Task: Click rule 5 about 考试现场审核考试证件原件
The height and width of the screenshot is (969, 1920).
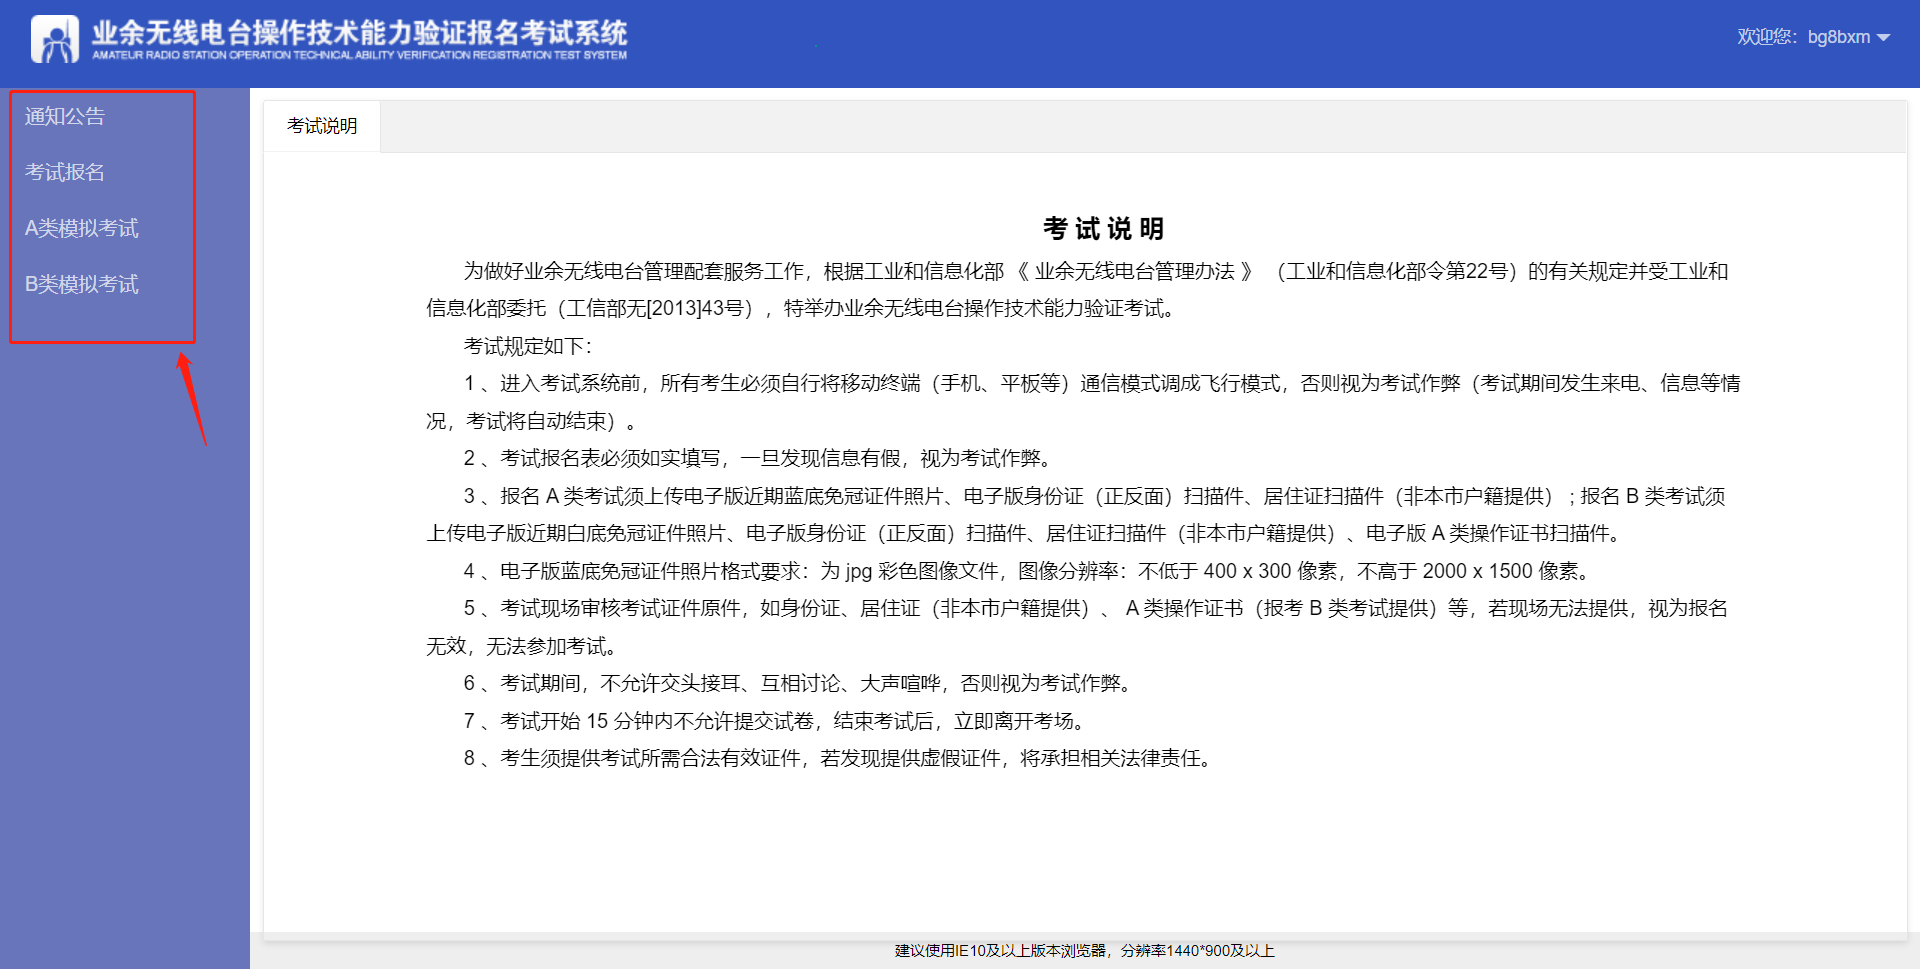Action: pyautogui.click(x=1077, y=627)
